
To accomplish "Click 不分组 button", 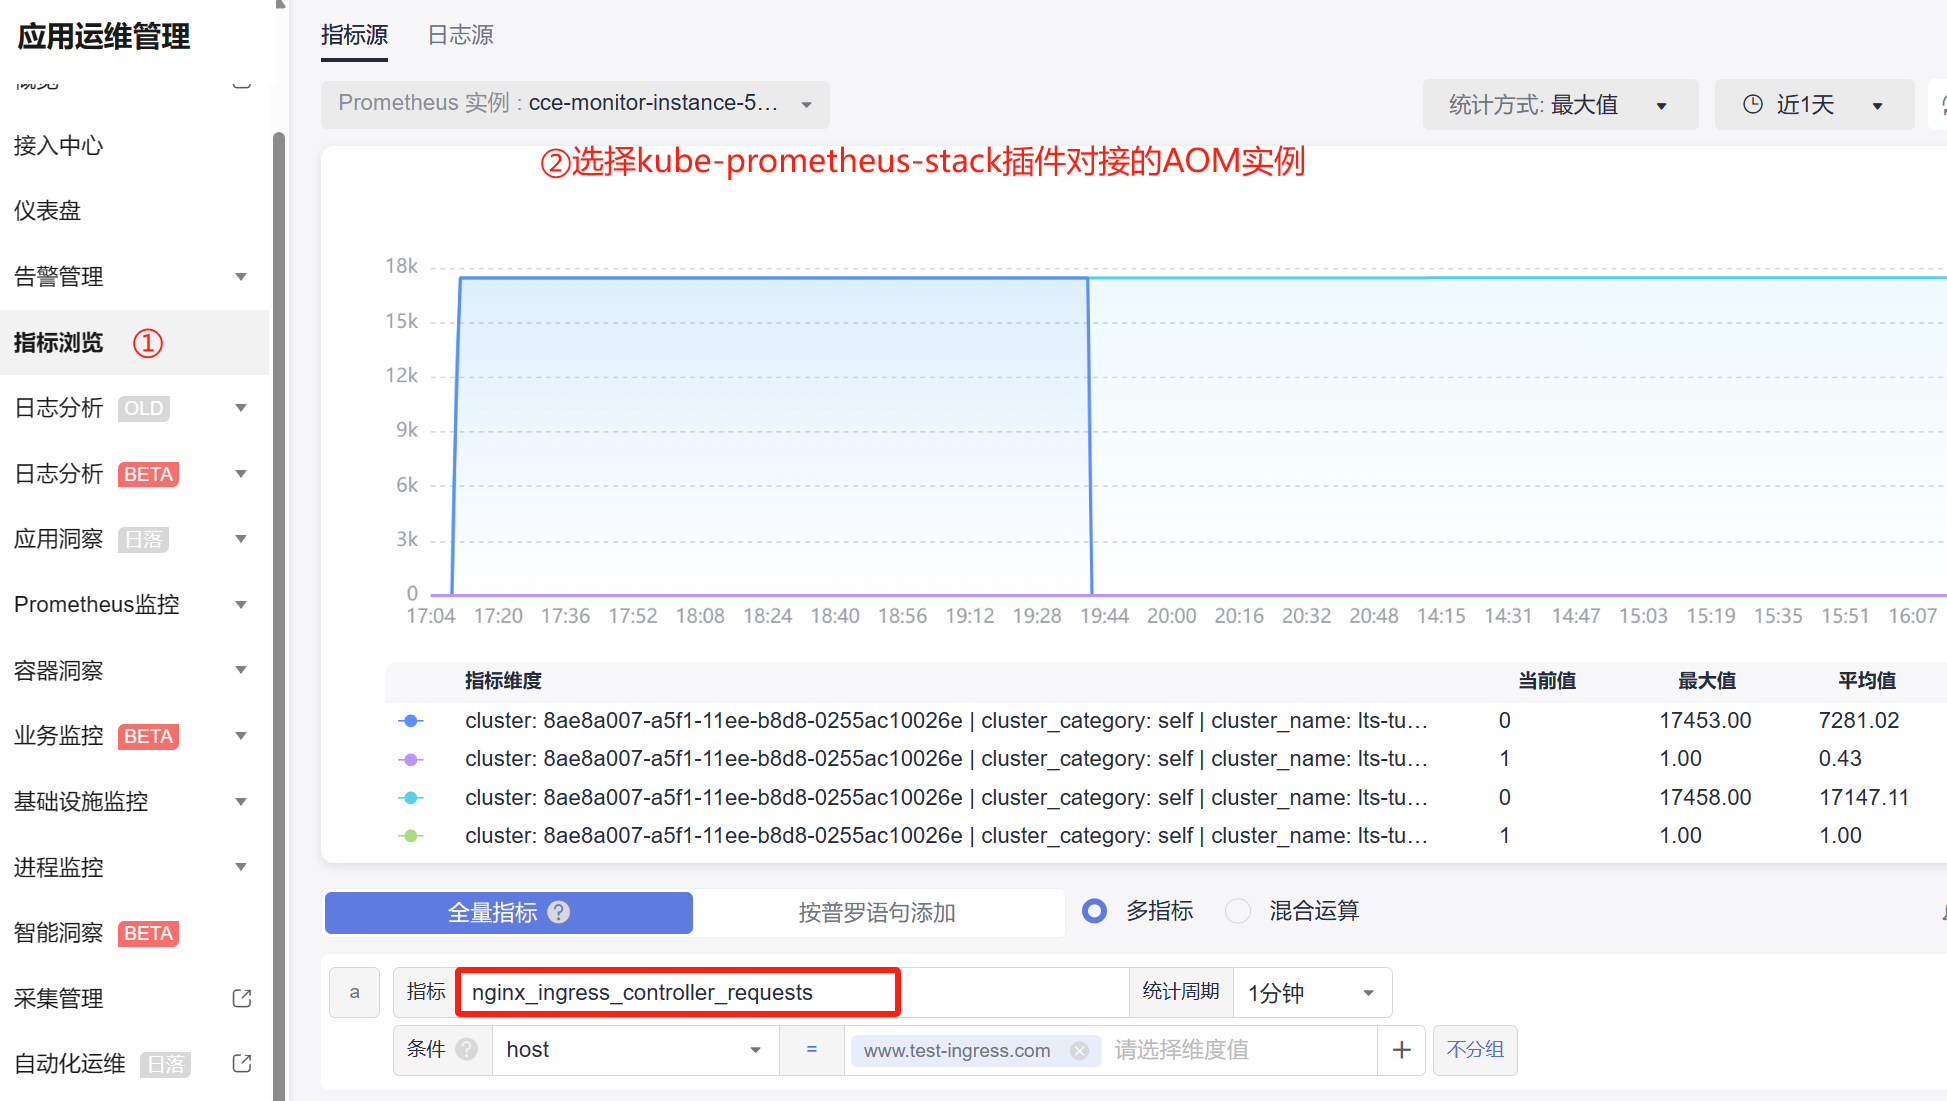I will coord(1474,1050).
